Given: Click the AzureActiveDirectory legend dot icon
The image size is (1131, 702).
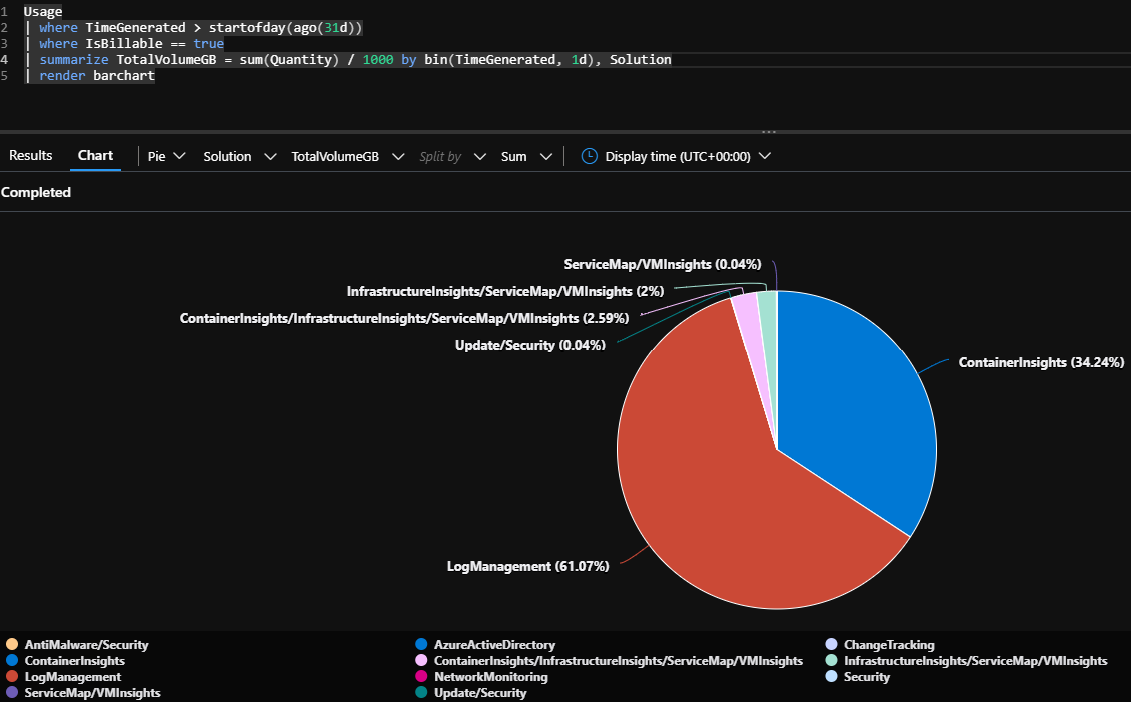Looking at the screenshot, I should 422,644.
